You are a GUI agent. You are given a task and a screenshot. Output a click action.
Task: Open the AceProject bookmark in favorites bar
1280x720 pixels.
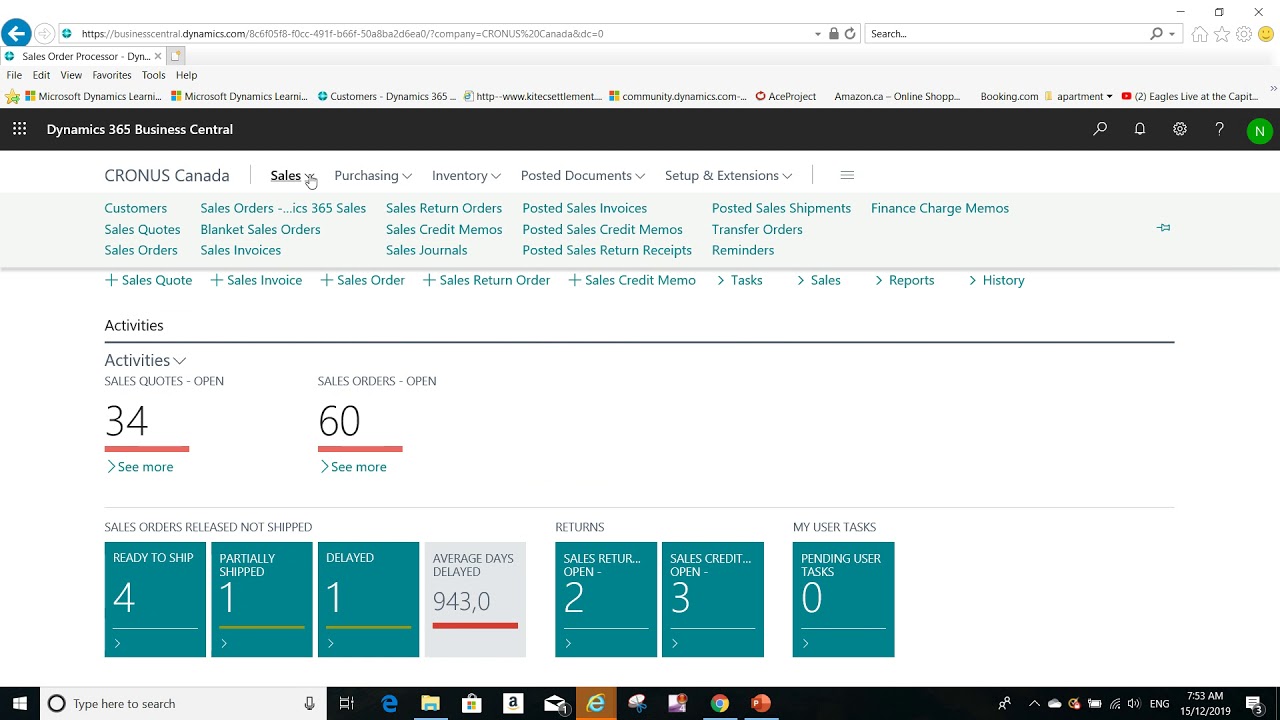786,97
